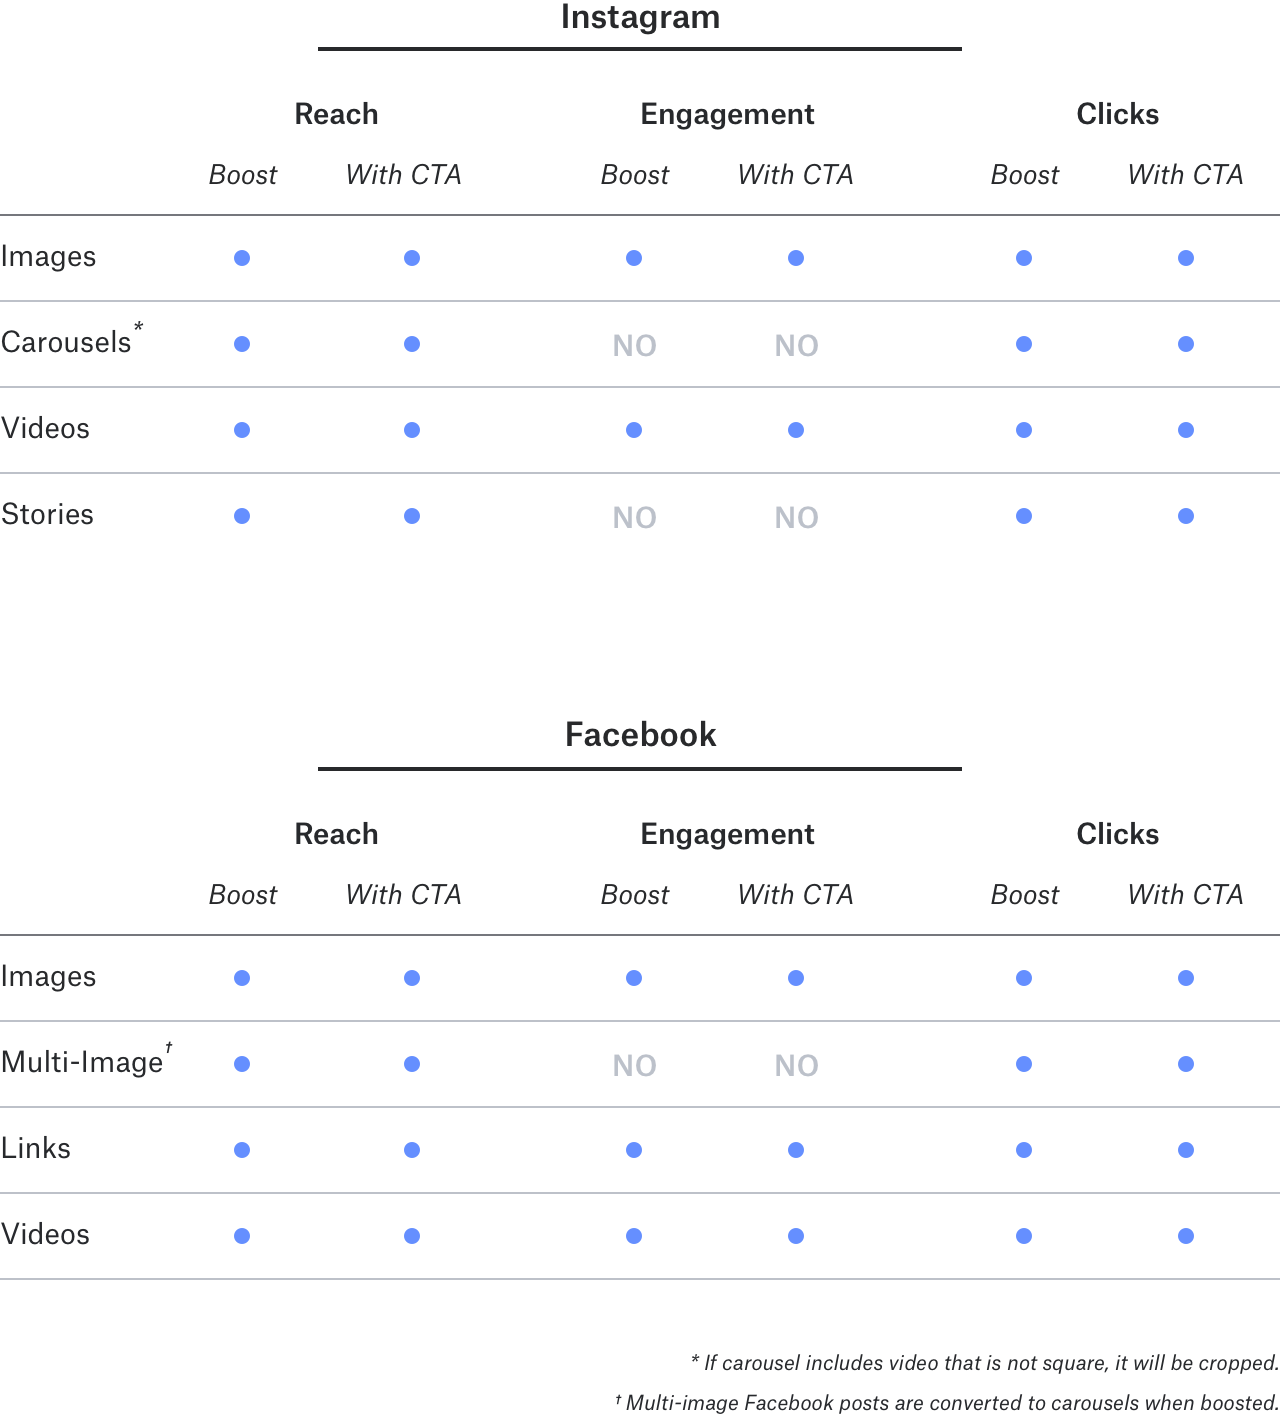Click the Facebook section heading
This screenshot has width=1280, height=1416.
click(x=640, y=735)
